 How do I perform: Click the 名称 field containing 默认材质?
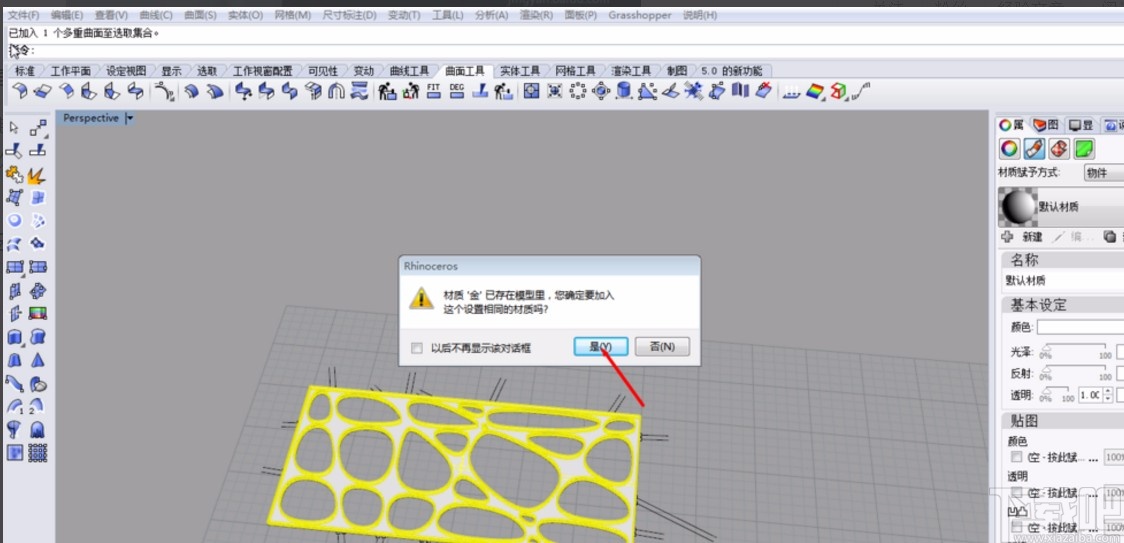coord(1063,280)
